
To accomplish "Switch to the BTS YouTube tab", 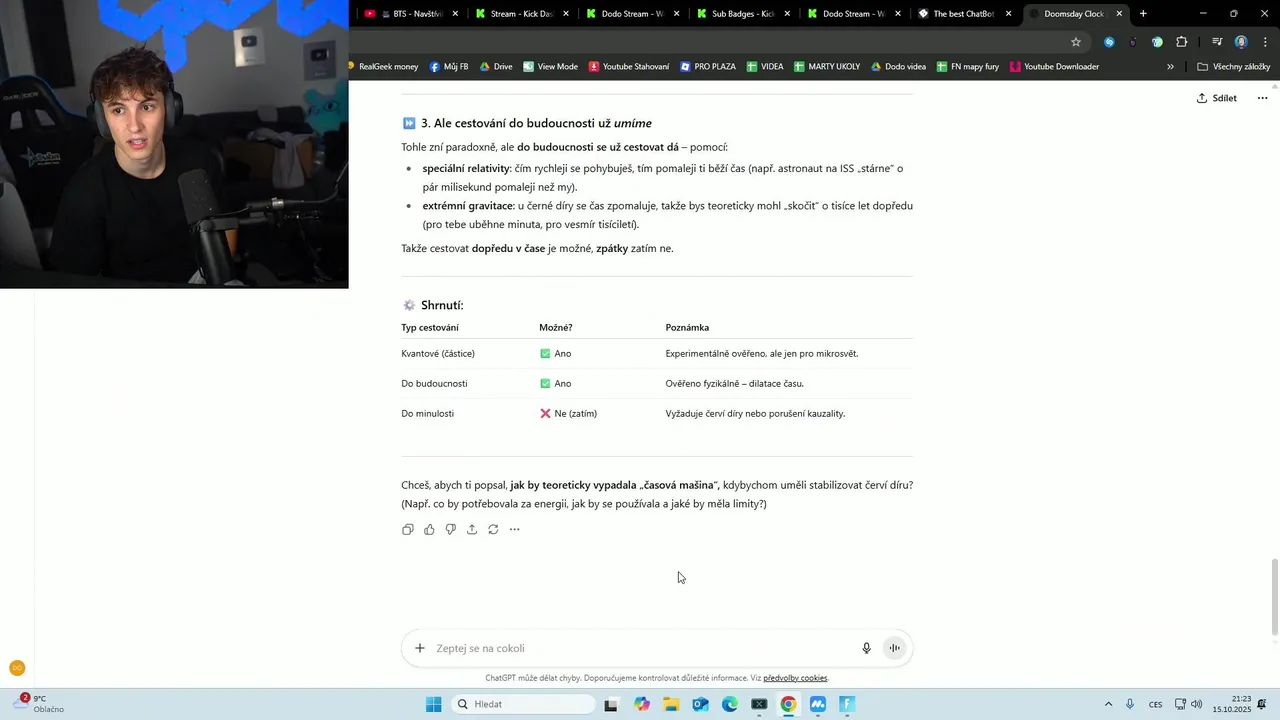I will click(x=411, y=14).
